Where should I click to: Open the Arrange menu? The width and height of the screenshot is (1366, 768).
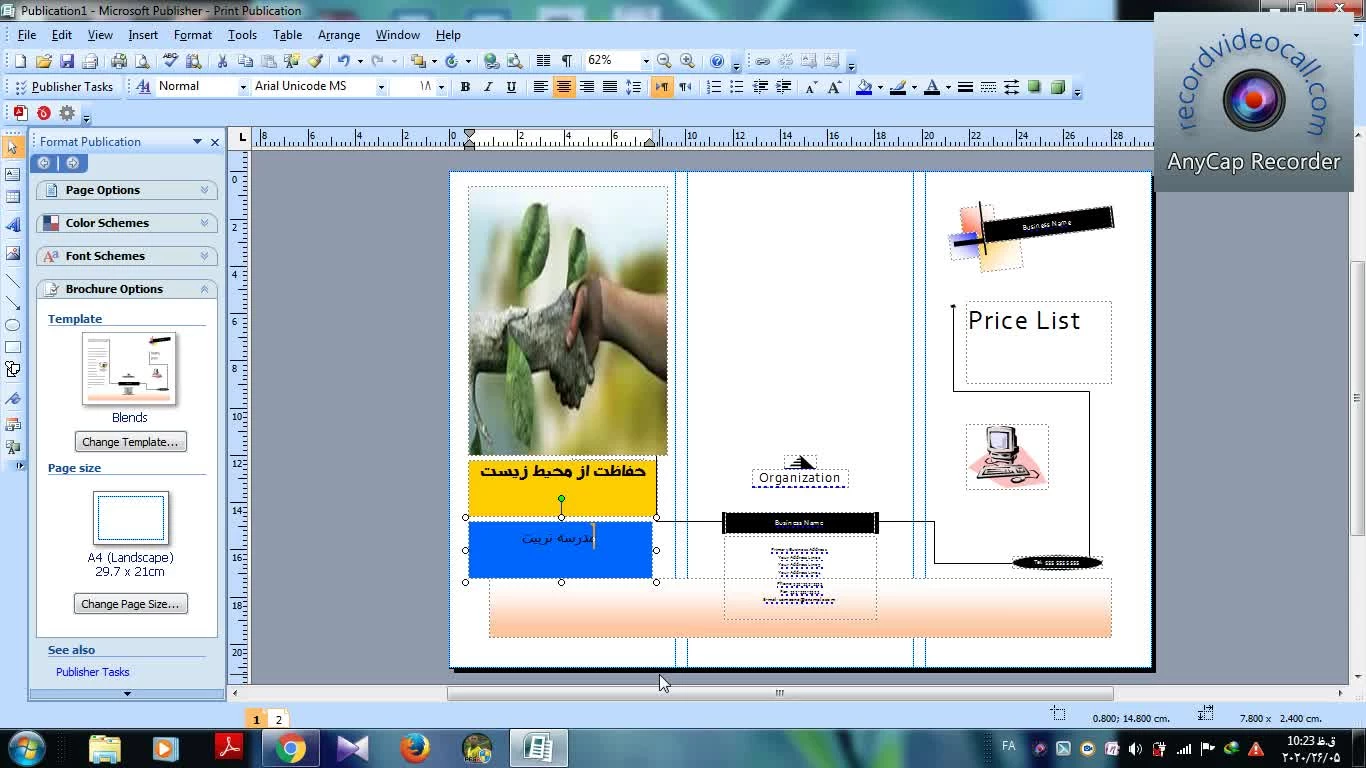(x=338, y=35)
